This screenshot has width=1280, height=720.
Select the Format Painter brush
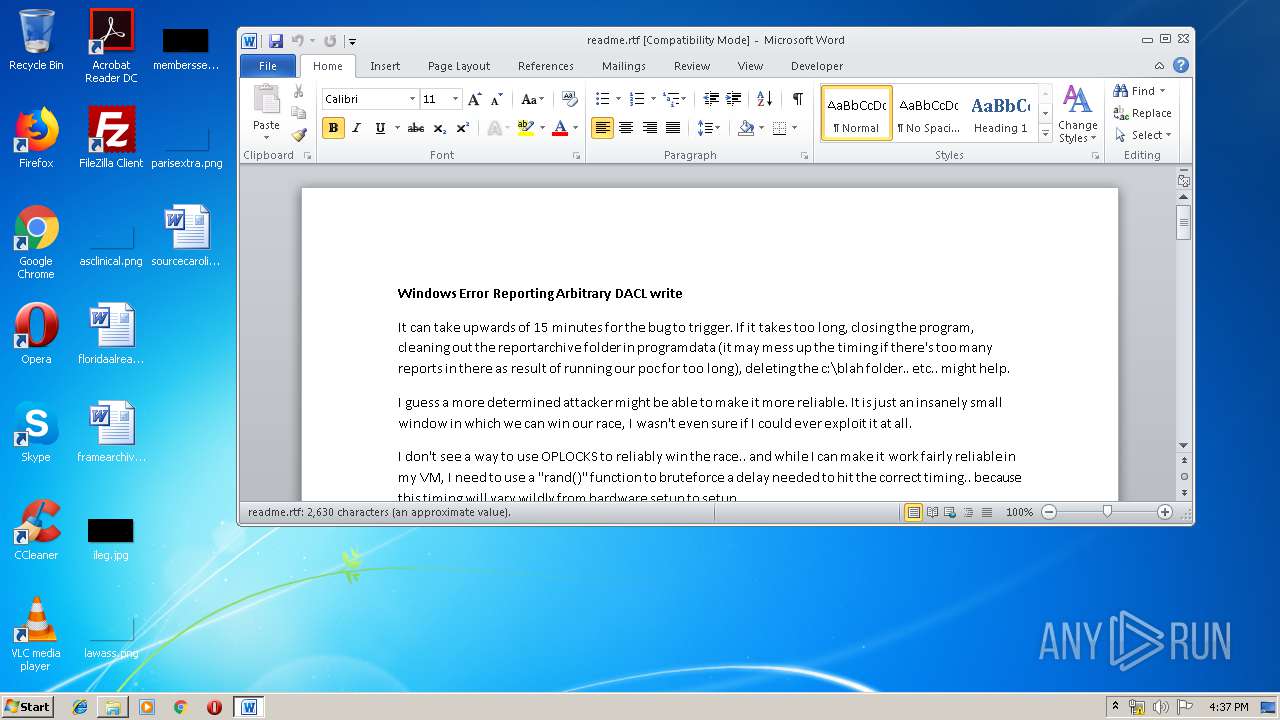(x=298, y=135)
